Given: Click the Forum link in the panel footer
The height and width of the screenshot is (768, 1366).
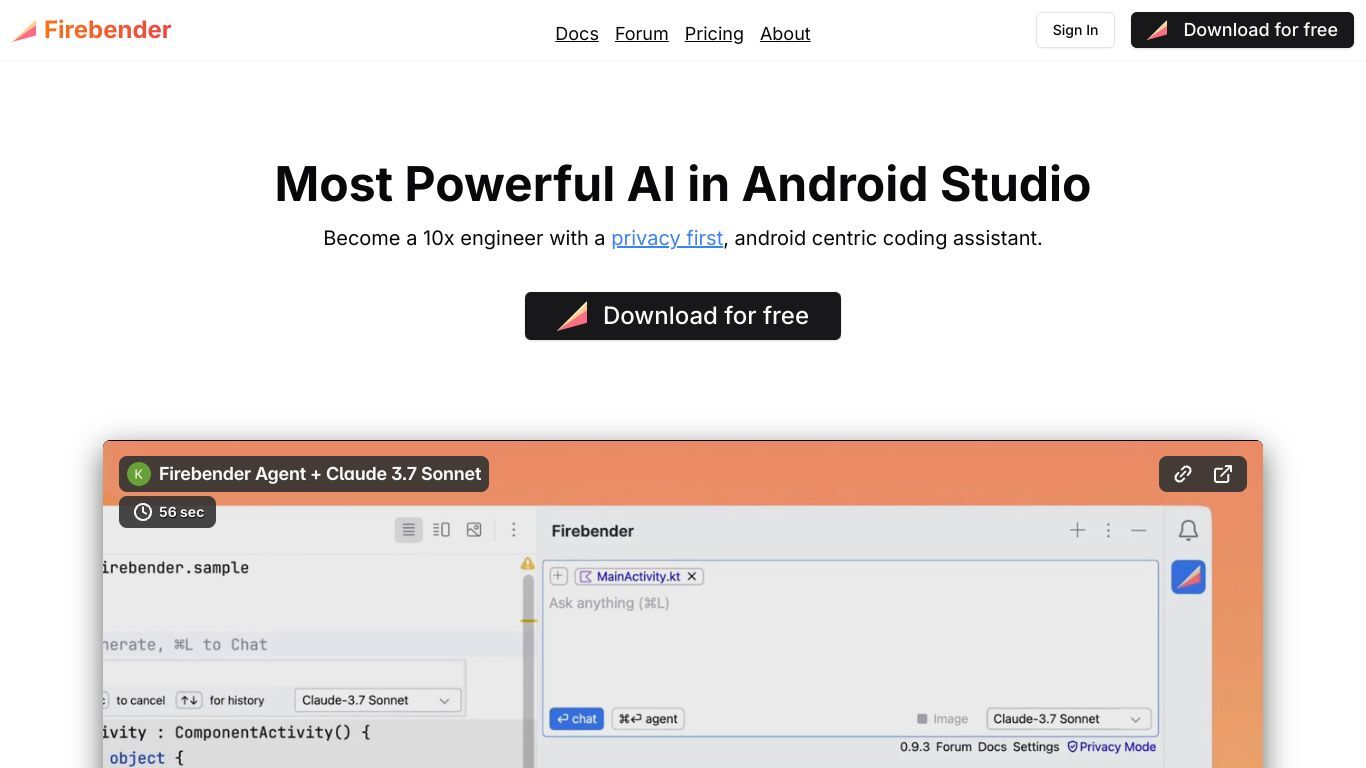Looking at the screenshot, I should coord(953,747).
